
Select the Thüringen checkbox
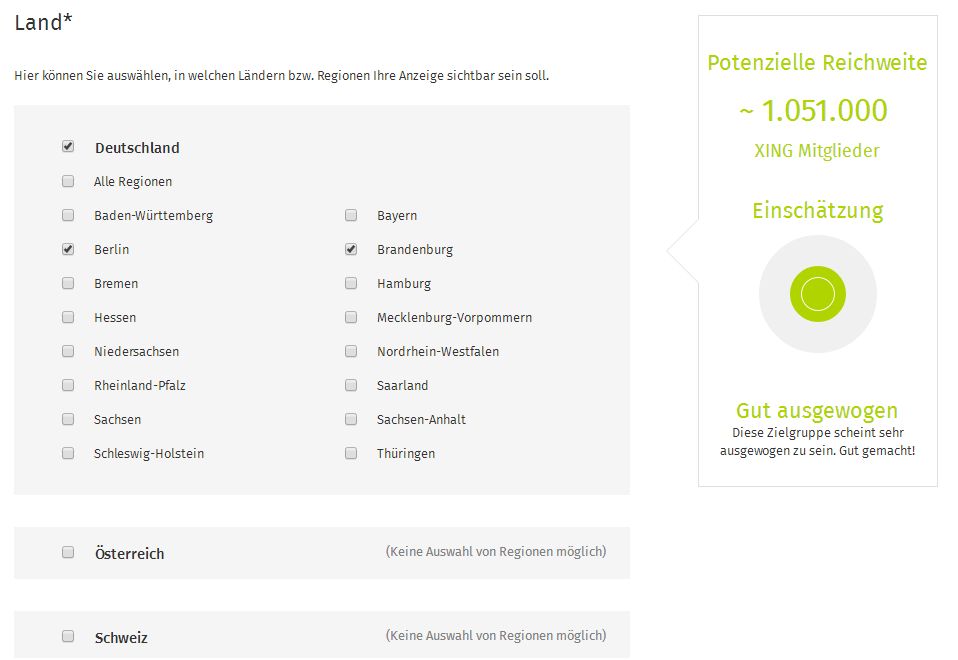pos(351,453)
